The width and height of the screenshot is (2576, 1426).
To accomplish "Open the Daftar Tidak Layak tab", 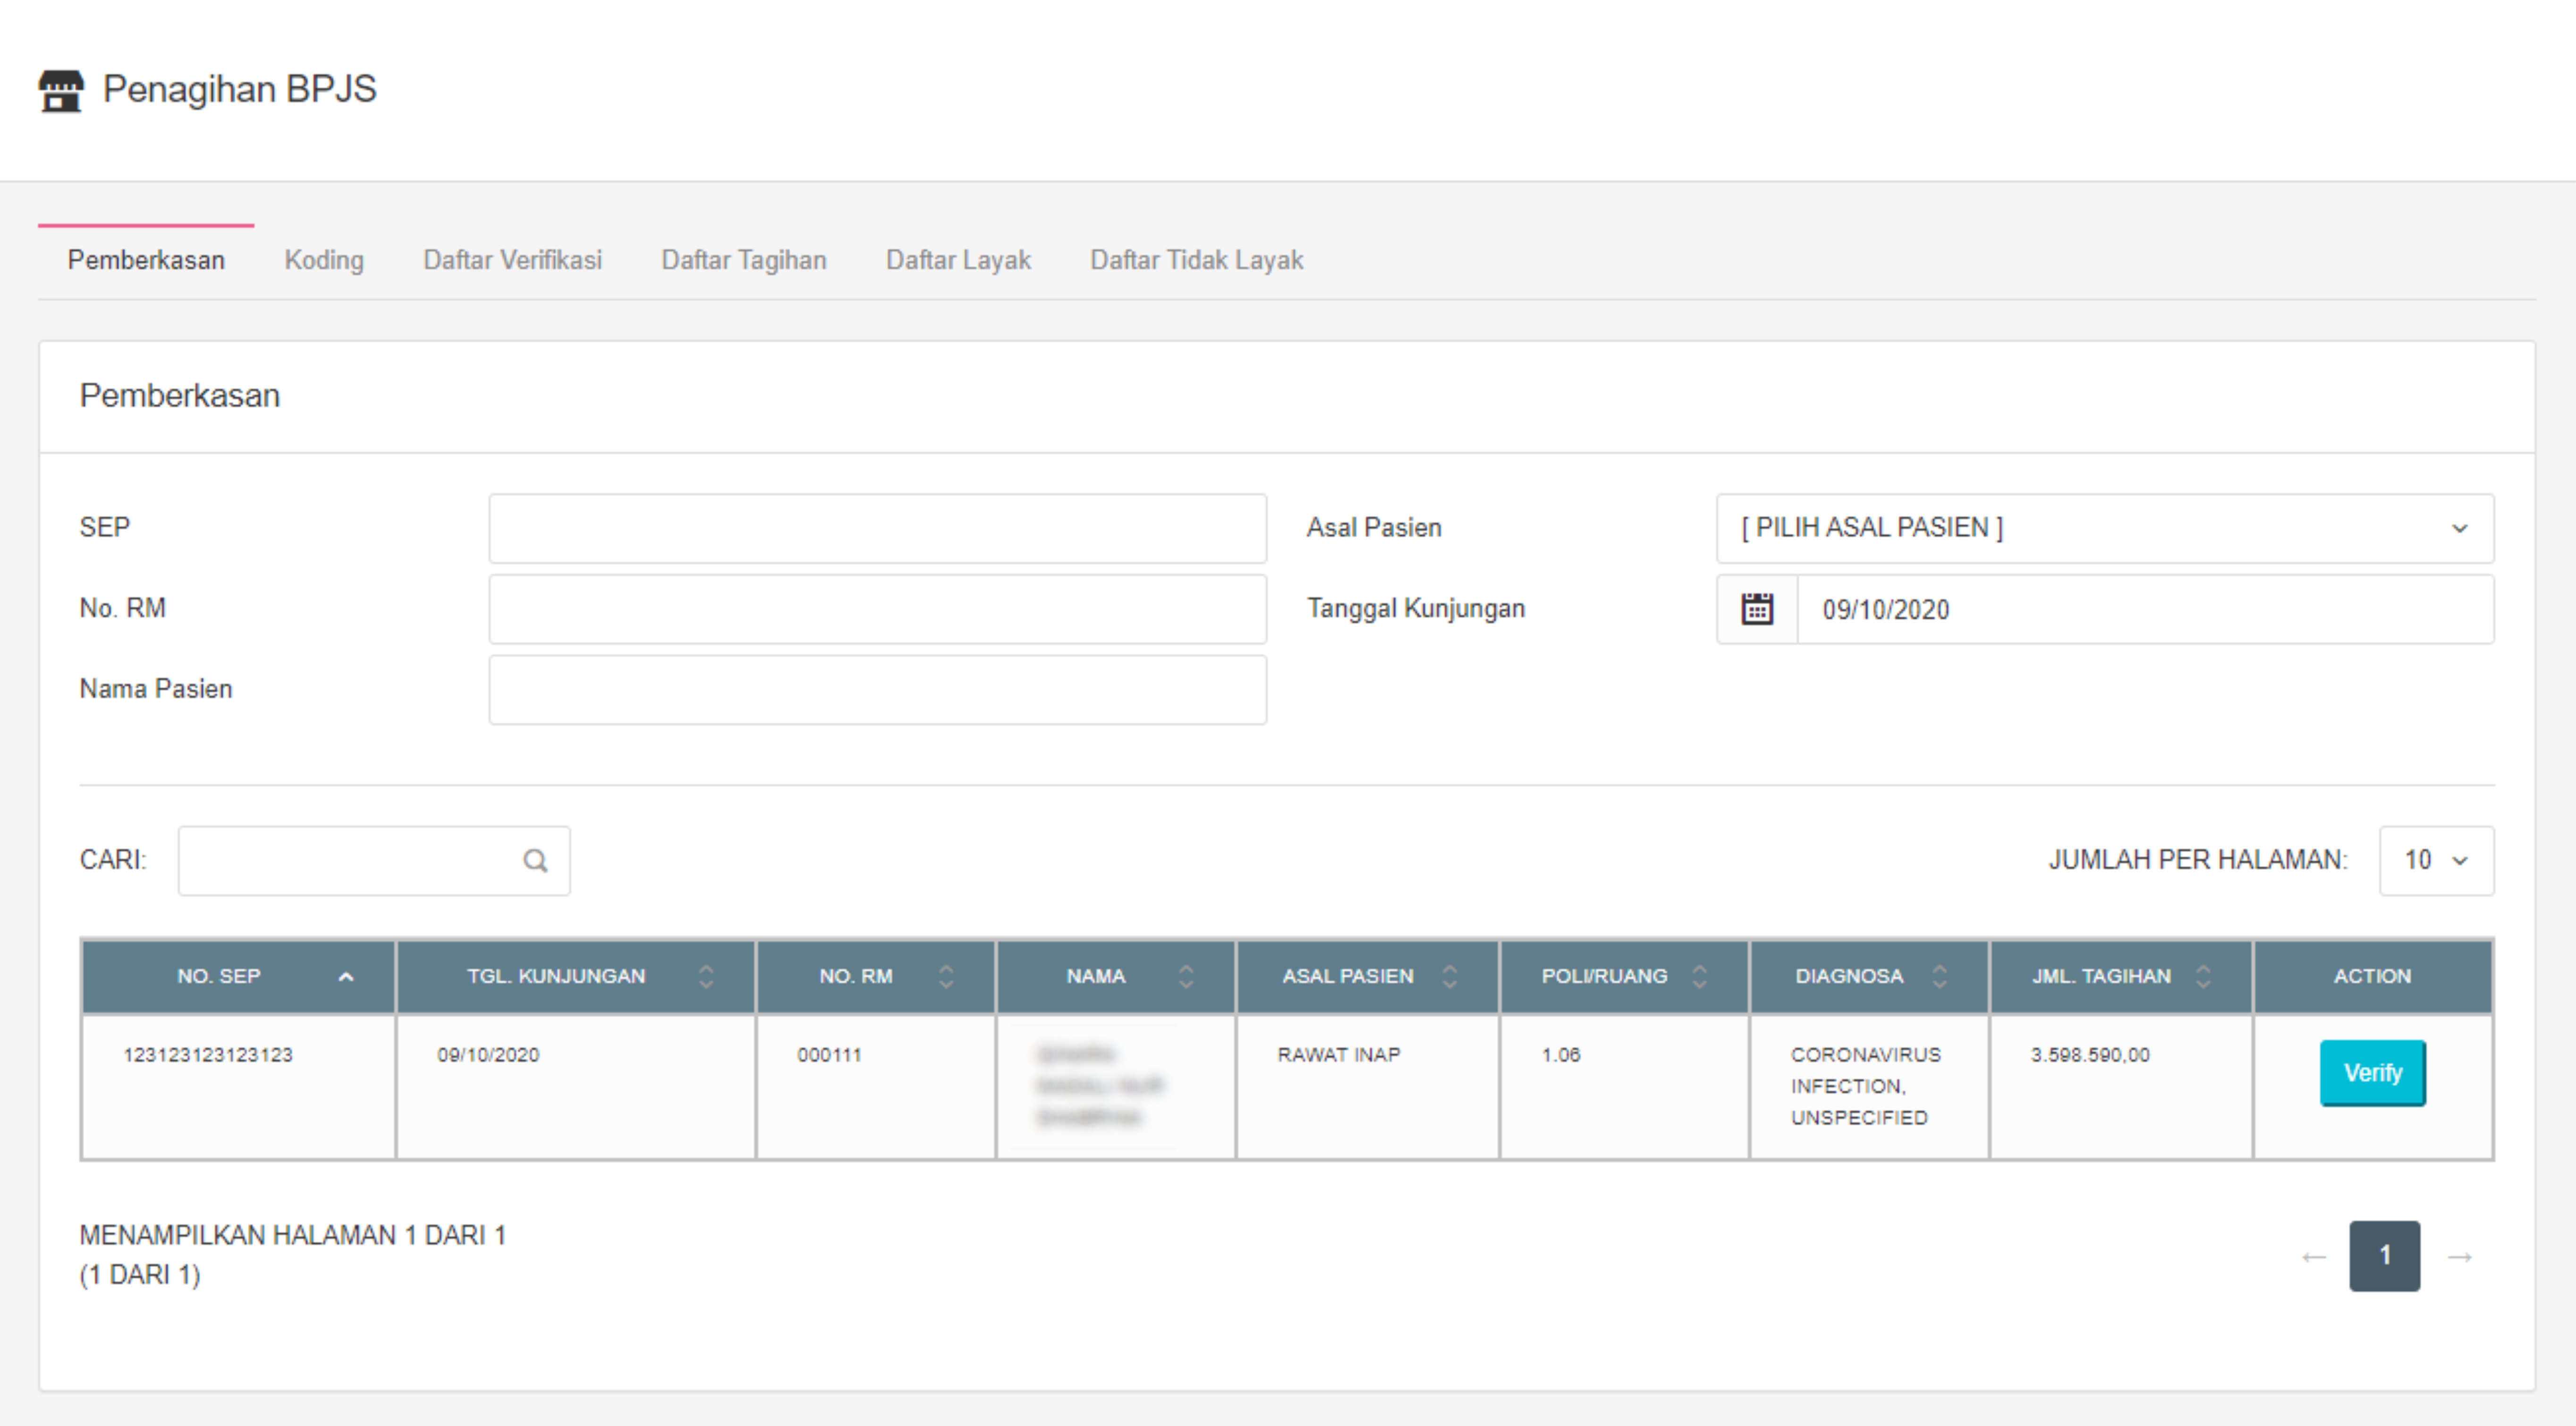I will 1196,260.
